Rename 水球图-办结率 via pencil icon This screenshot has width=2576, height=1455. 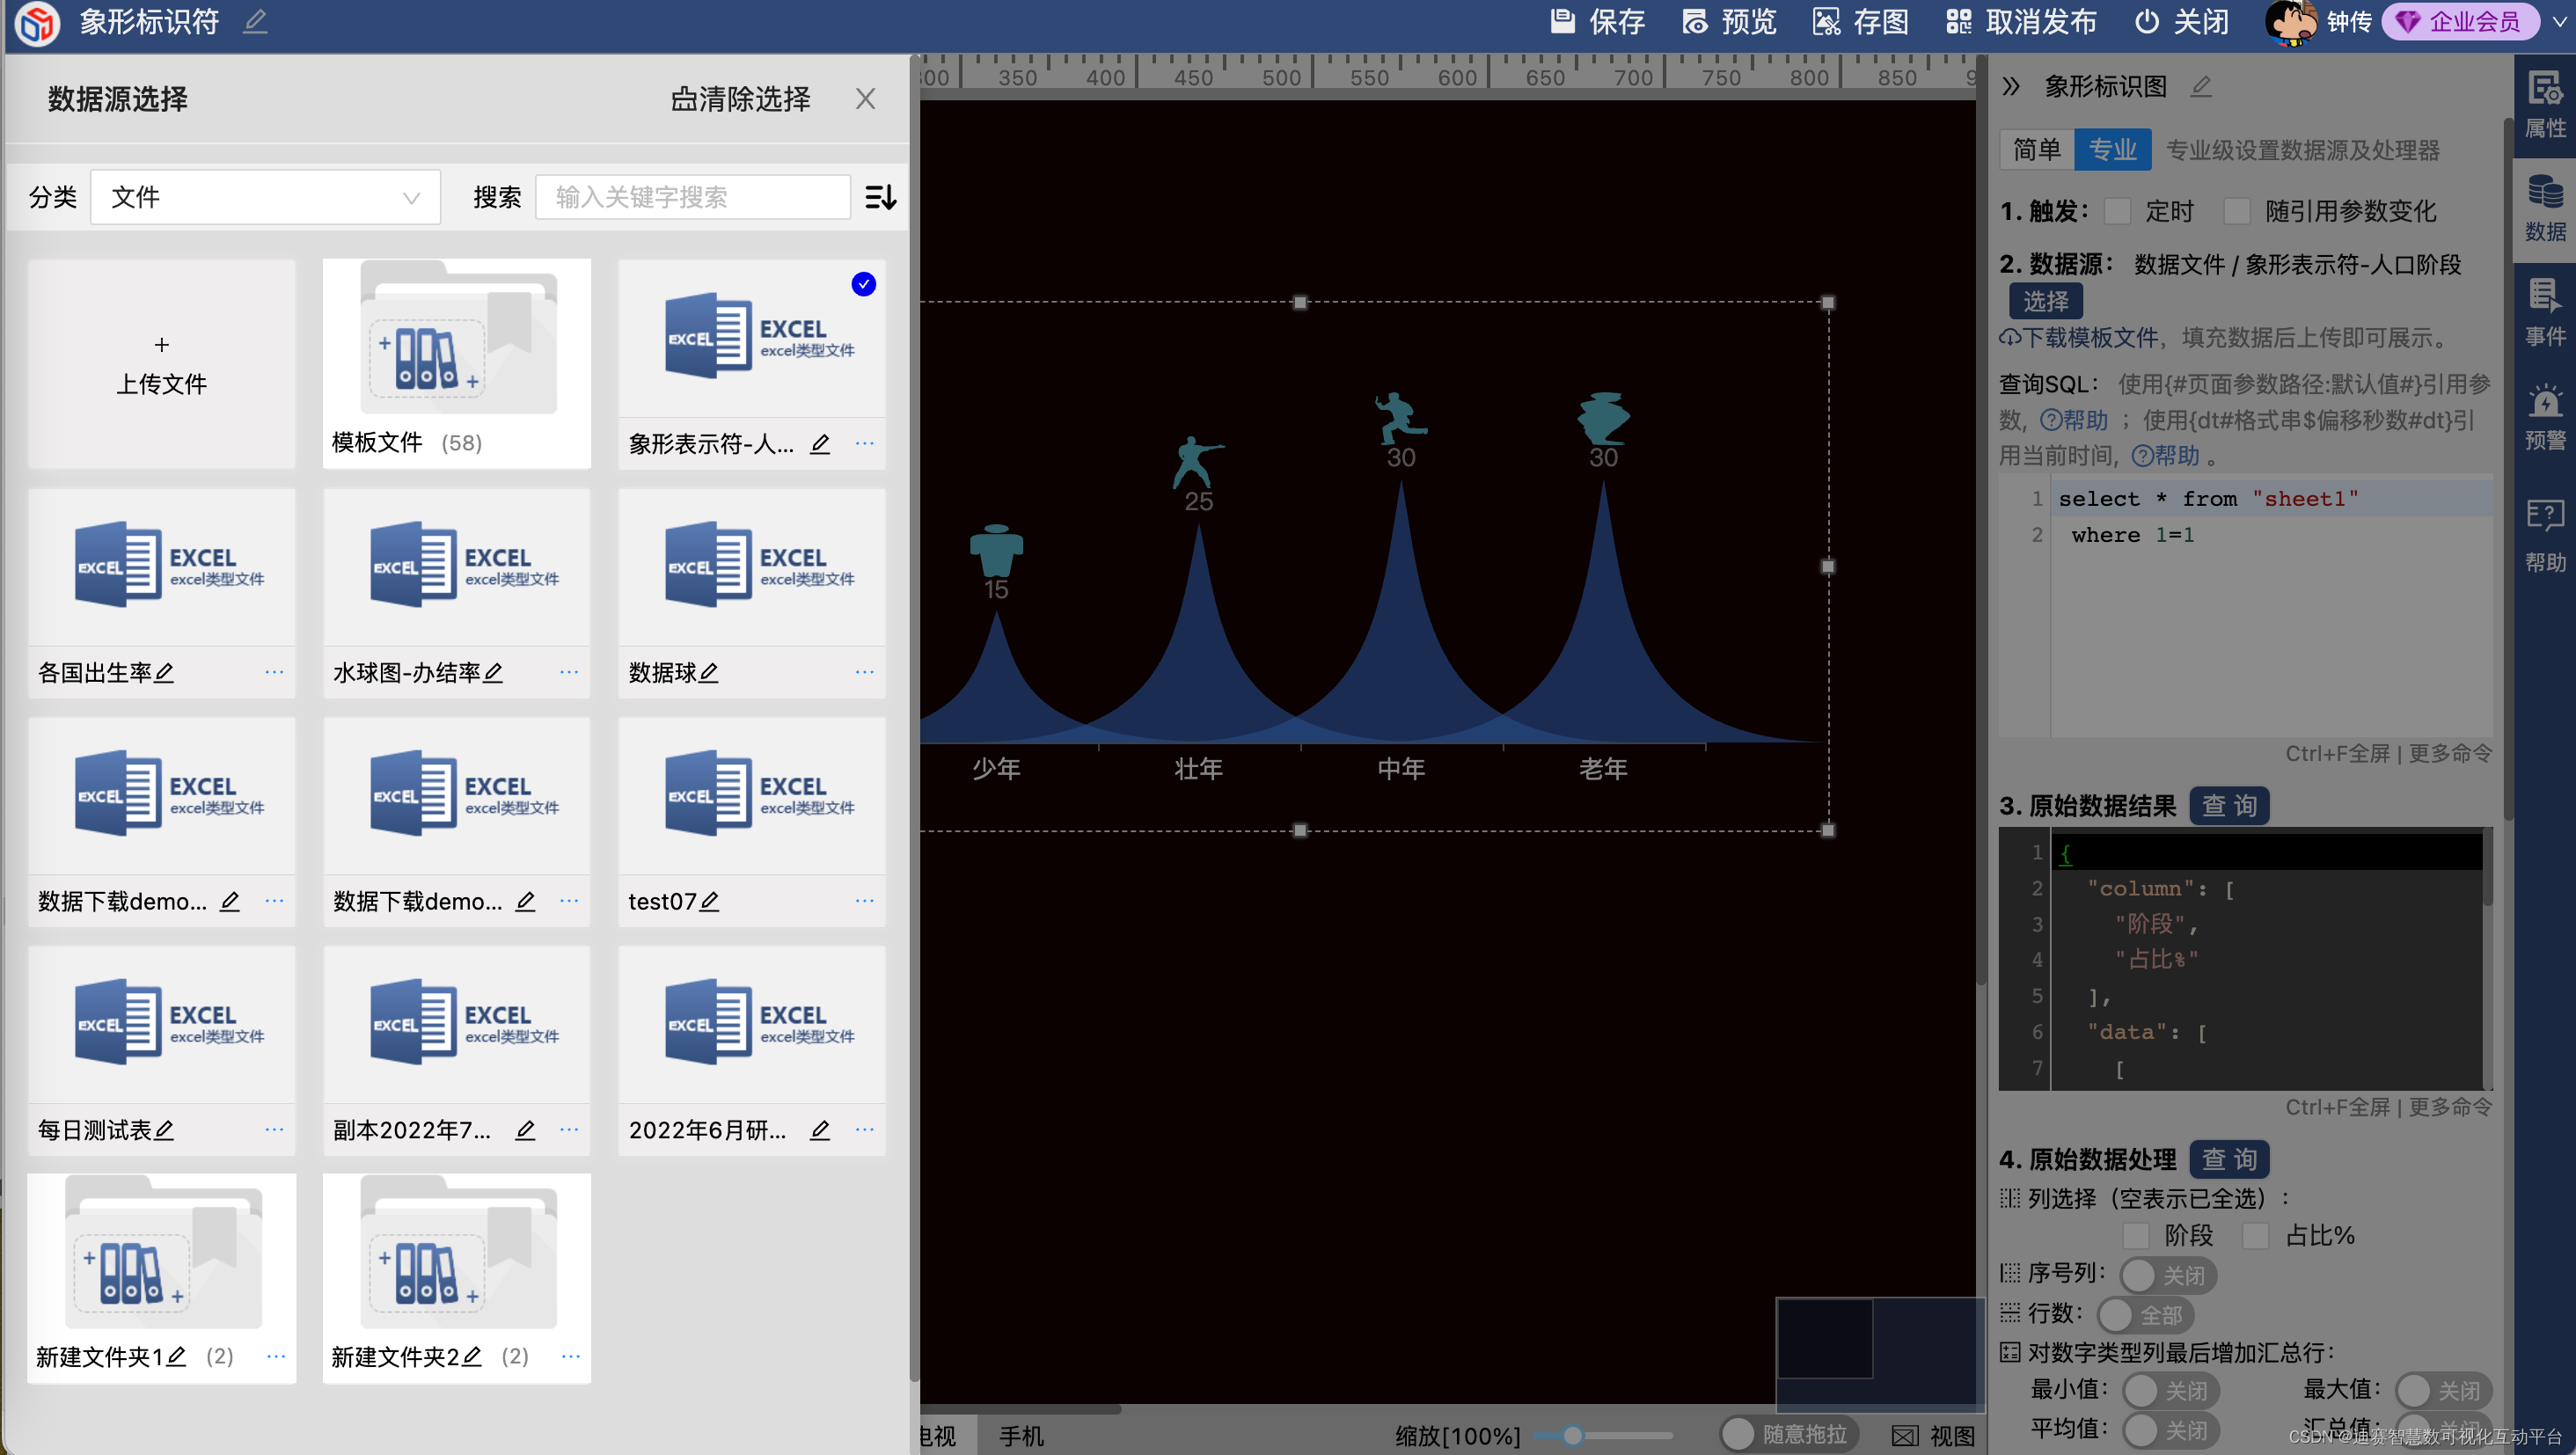(493, 673)
